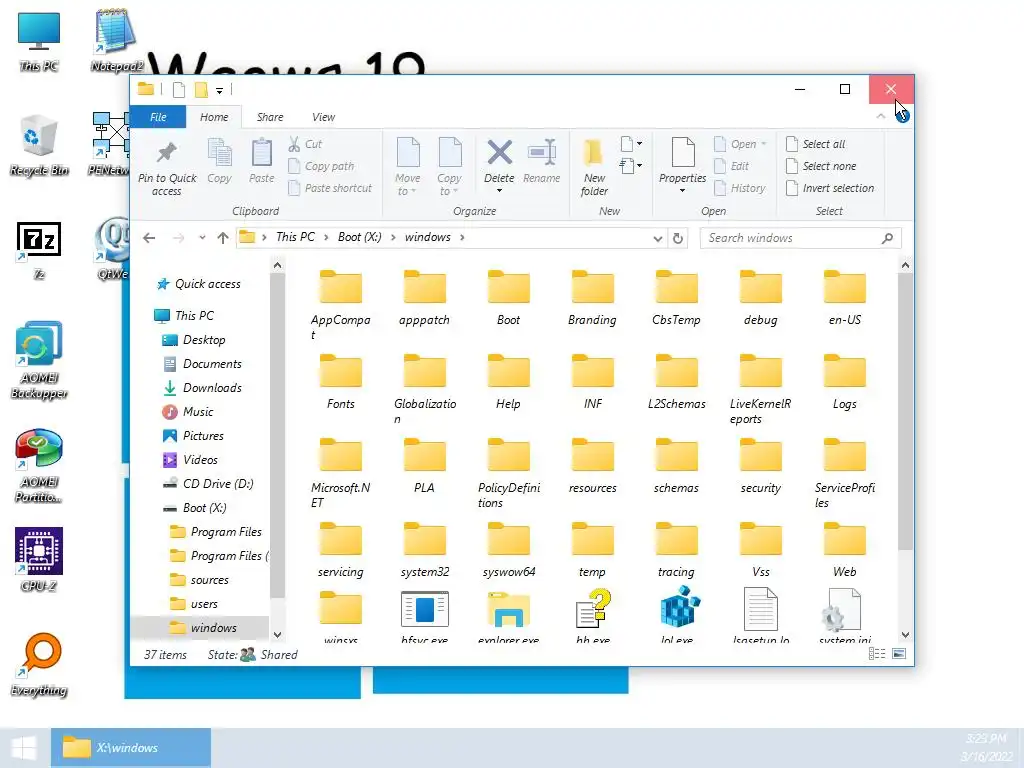Viewport: 1024px width, 768px height.
Task: Open the Recycle Bin desktop icon
Action: pos(38,146)
